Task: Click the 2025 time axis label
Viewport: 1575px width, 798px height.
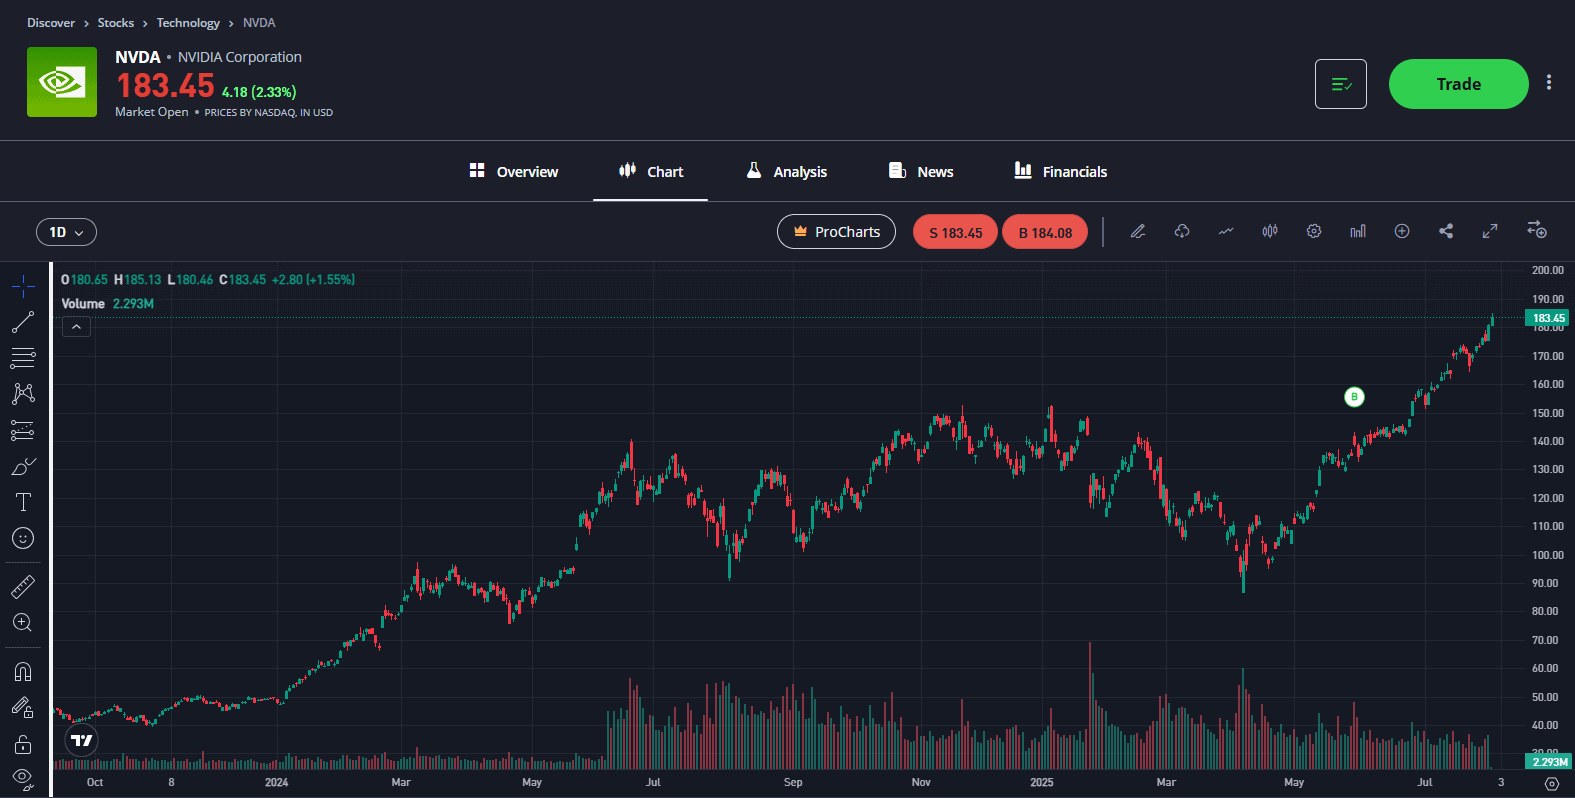Action: pos(1042,782)
